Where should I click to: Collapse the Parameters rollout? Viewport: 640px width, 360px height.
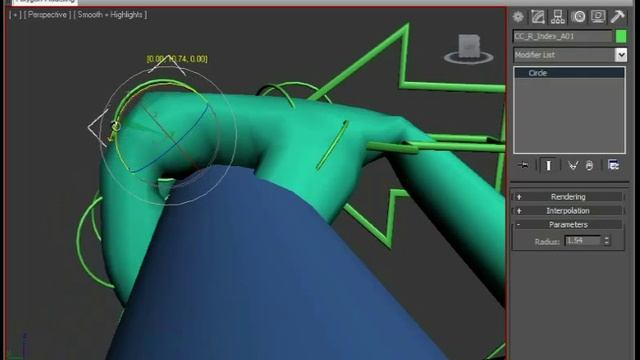[x=568, y=224]
